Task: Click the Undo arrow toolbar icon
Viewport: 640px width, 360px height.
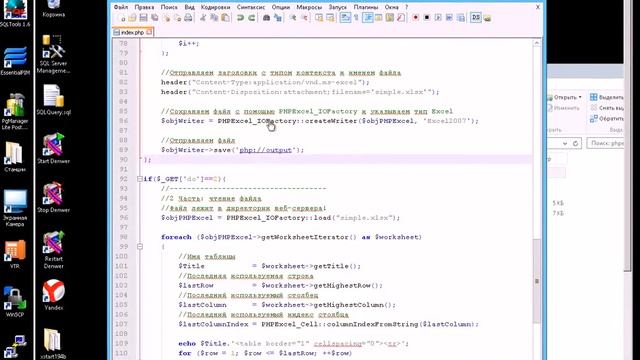Action: pyautogui.click(x=240, y=18)
